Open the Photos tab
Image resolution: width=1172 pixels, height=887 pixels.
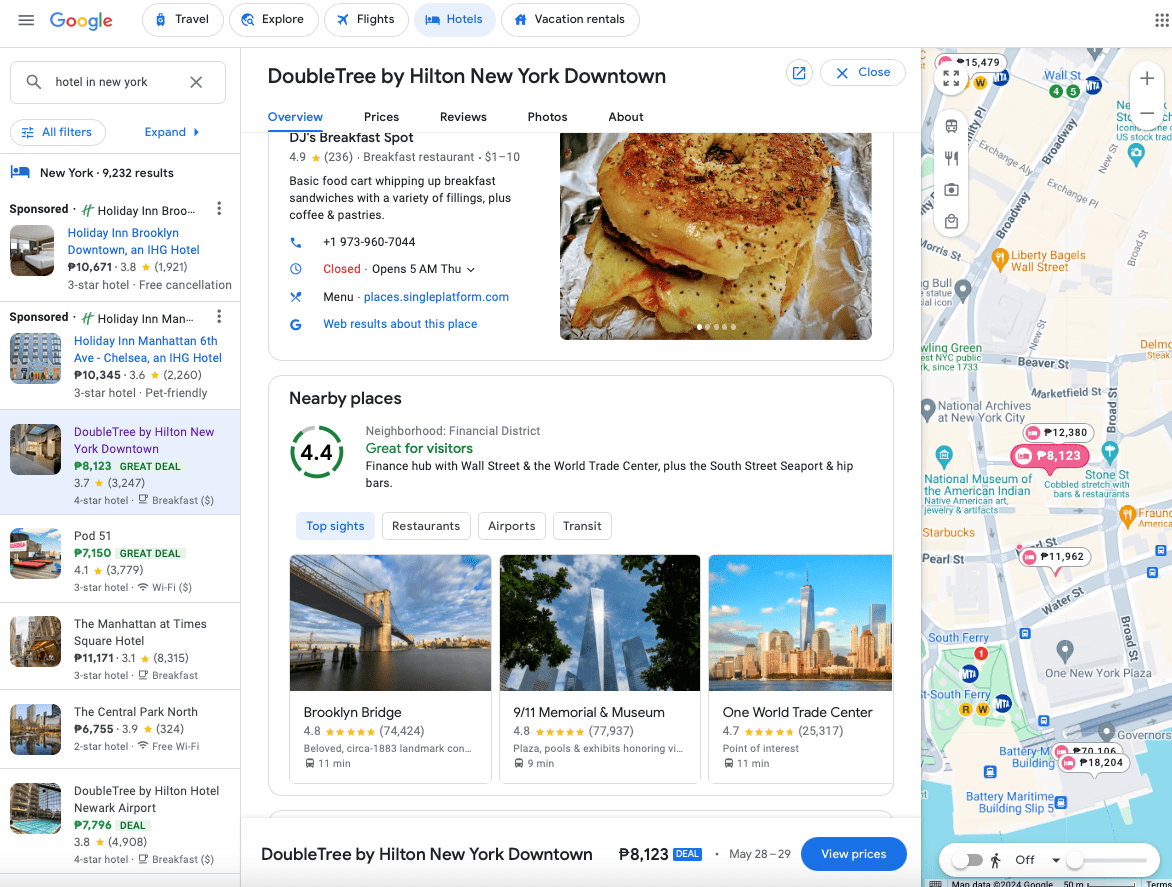(x=548, y=117)
